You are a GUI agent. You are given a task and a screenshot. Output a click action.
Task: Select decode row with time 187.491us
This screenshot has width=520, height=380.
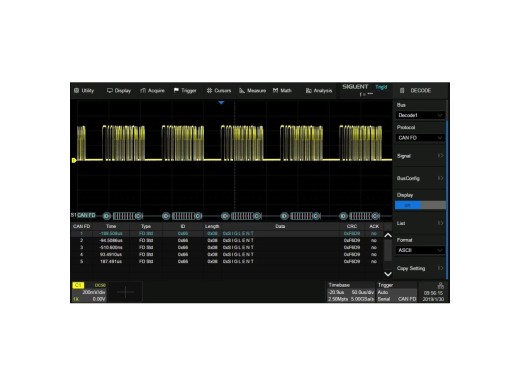[227, 261]
